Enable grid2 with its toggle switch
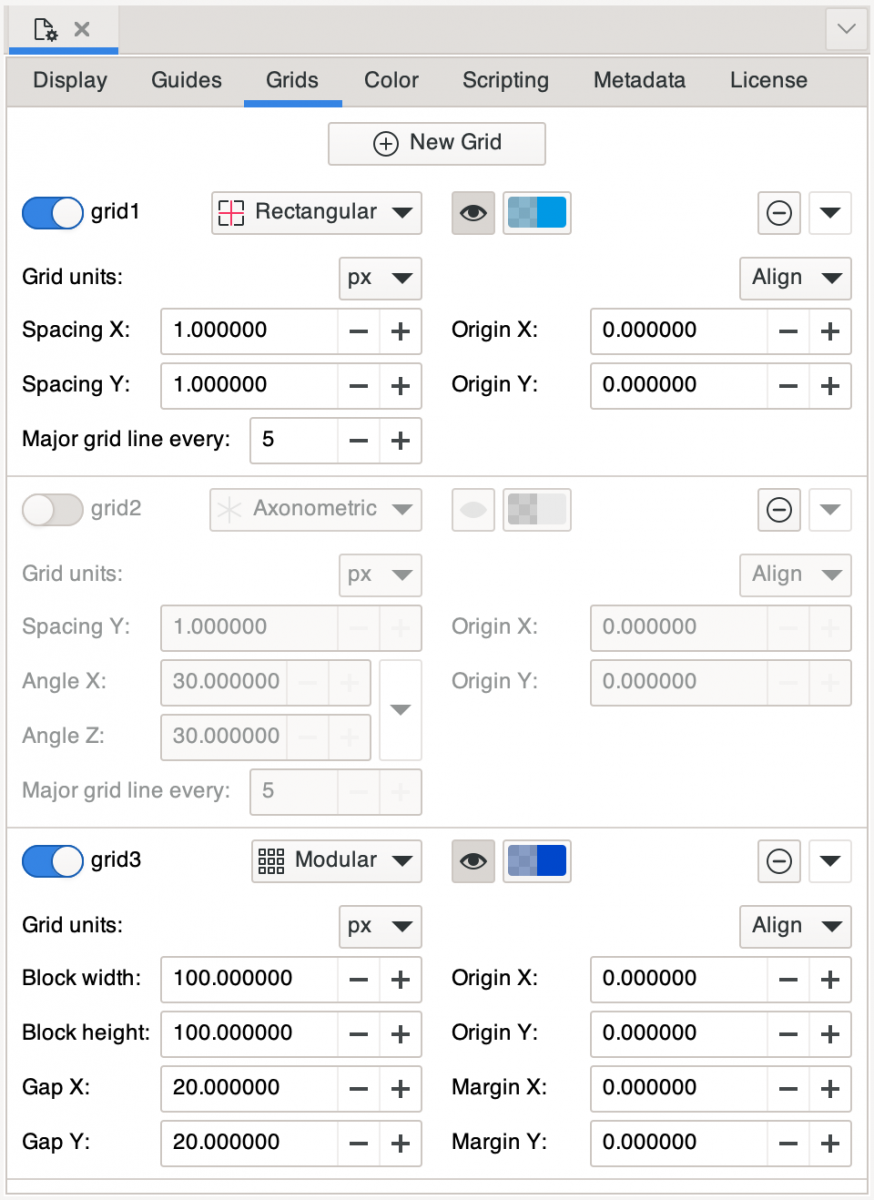The image size is (874, 1200). 52,510
